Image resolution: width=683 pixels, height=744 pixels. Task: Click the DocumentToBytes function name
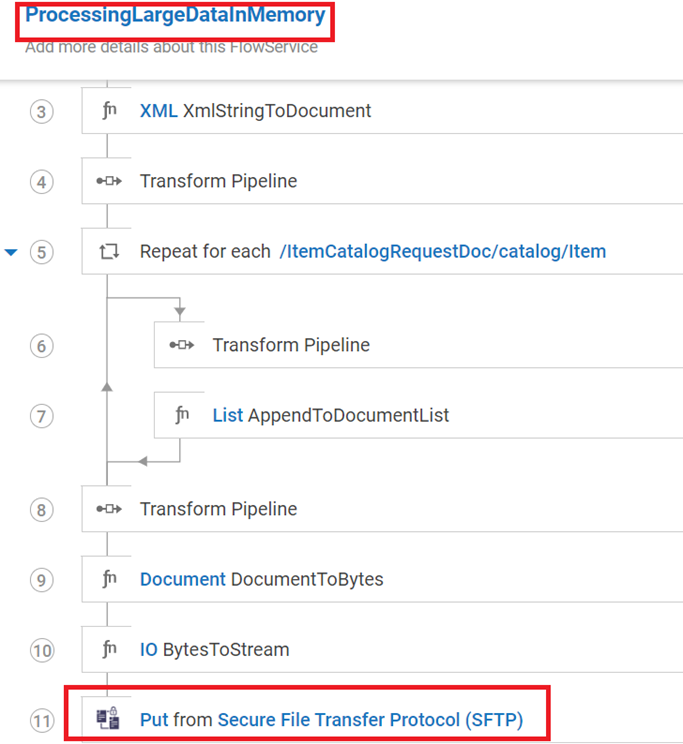click(x=307, y=579)
